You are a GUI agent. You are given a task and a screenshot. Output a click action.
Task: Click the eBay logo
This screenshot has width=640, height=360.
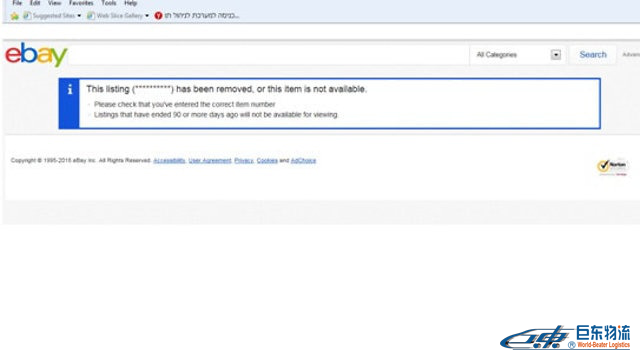tap(36, 54)
